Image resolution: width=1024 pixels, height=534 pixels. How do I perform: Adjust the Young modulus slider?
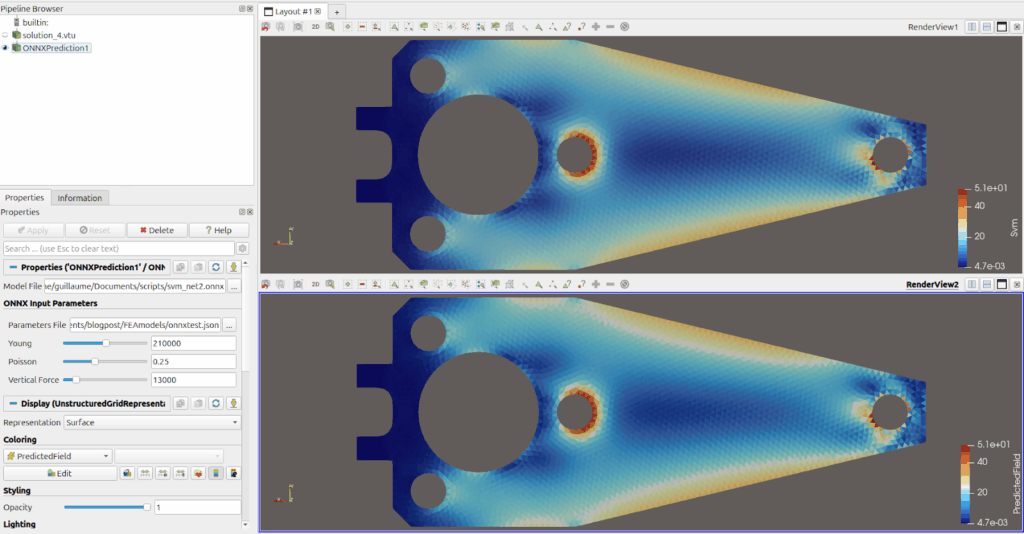[105, 343]
